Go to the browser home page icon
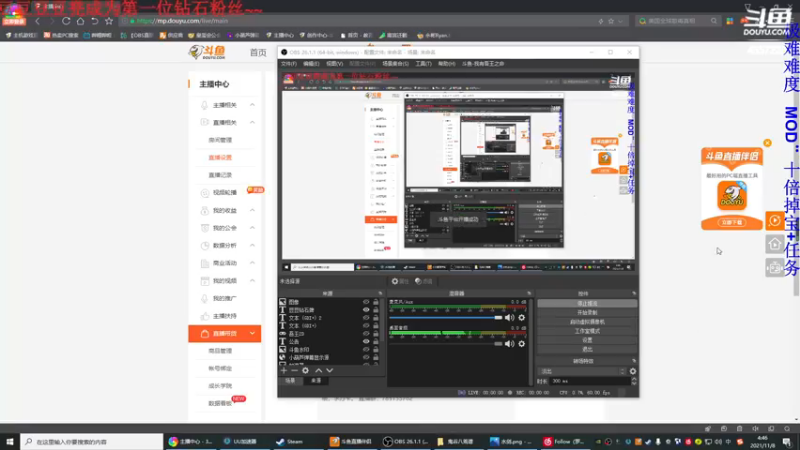This screenshot has height=450, width=800. (x=80, y=21)
